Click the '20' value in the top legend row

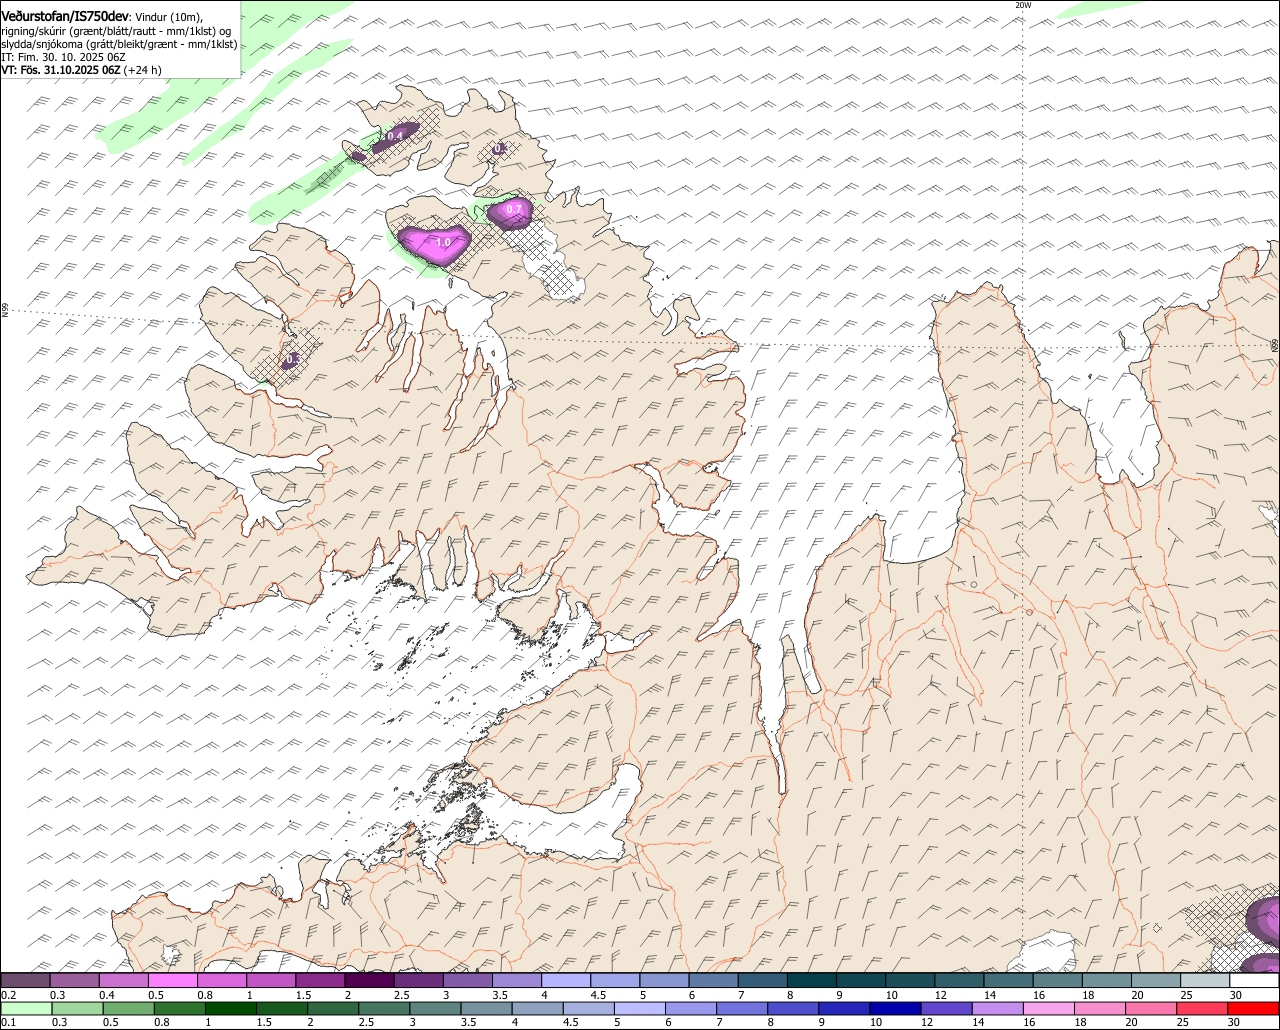(1138, 995)
